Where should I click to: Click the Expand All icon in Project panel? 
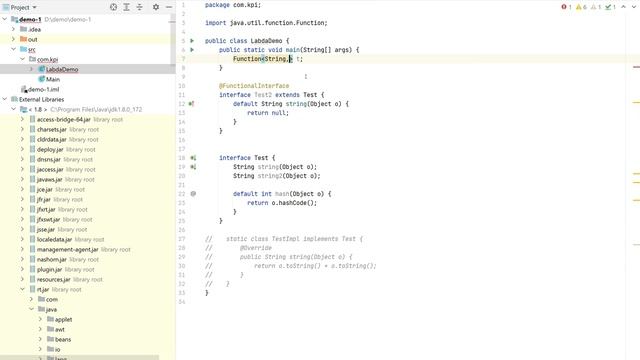[x=127, y=7]
